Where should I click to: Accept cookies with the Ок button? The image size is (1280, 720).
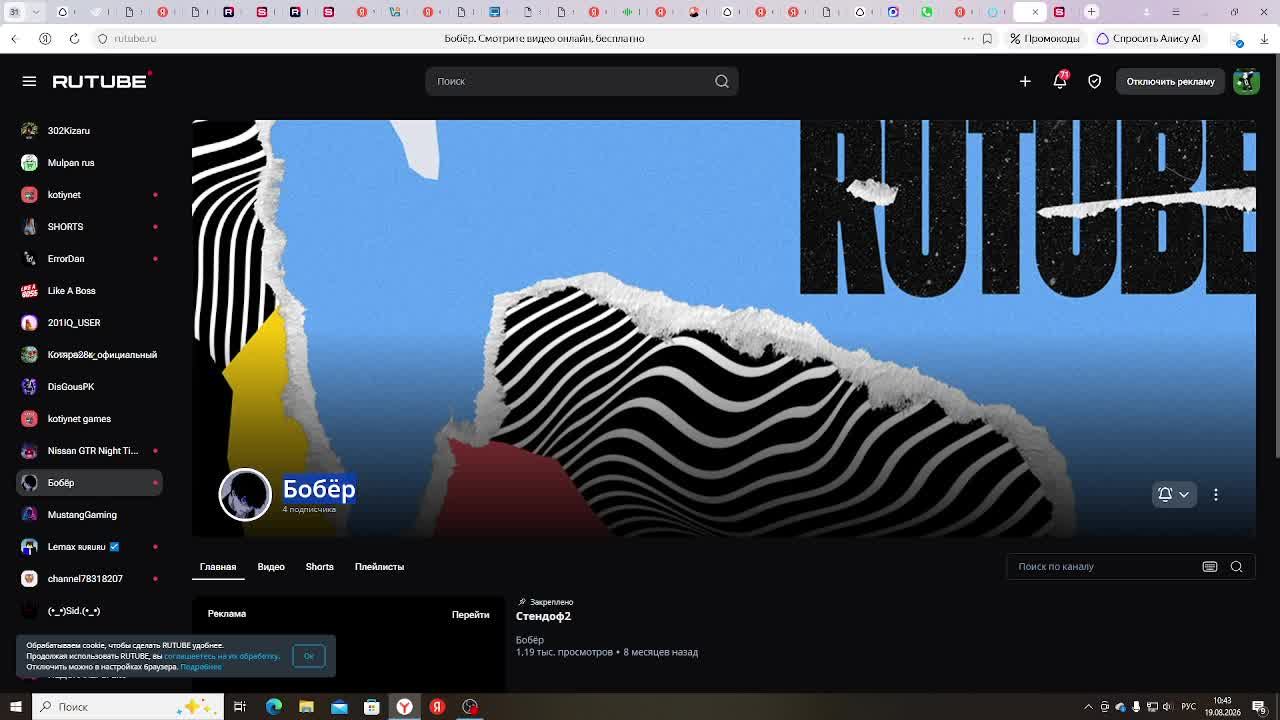(x=309, y=656)
